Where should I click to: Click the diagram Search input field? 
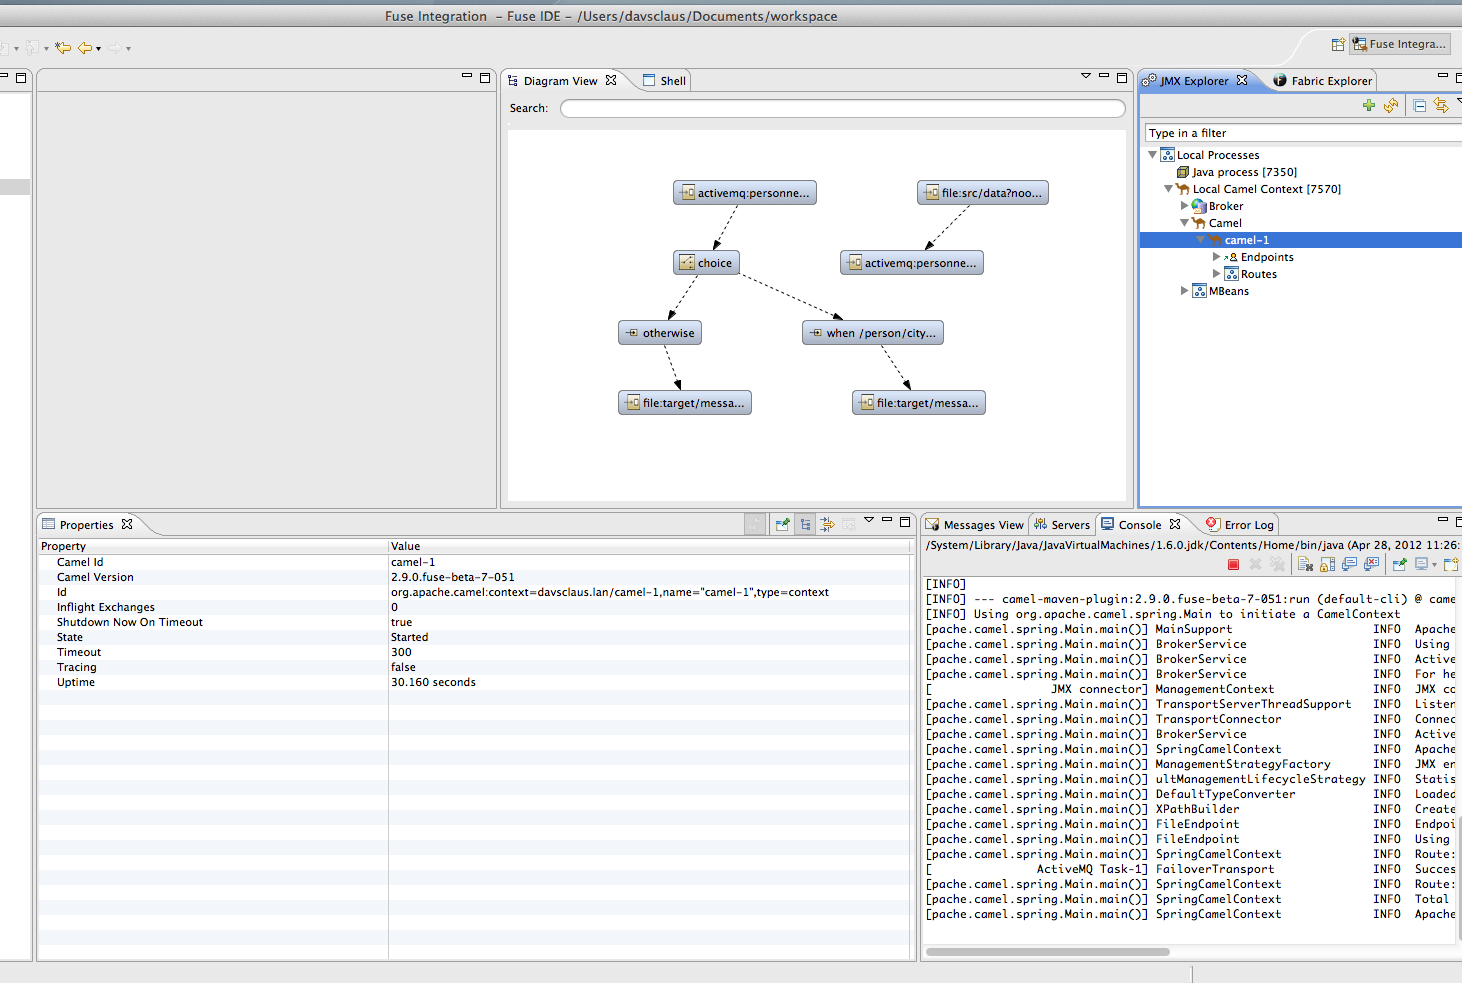point(842,108)
